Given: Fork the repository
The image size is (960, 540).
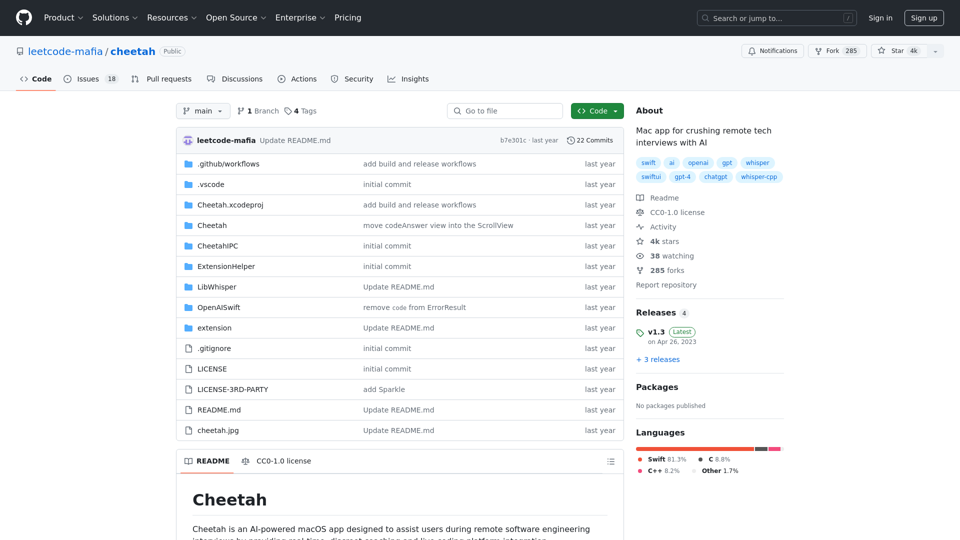Looking at the screenshot, I should (837, 51).
